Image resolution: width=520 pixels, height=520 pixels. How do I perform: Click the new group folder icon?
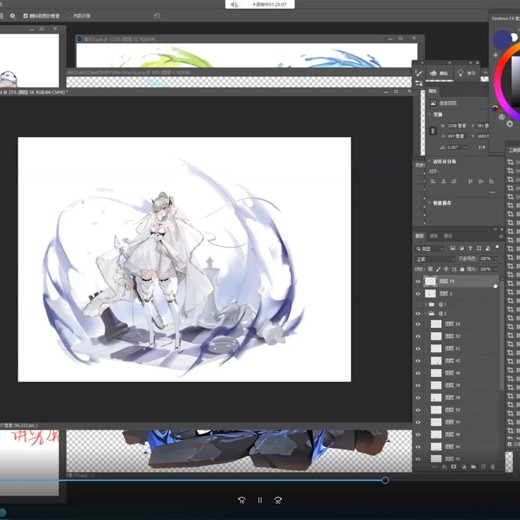(473, 467)
